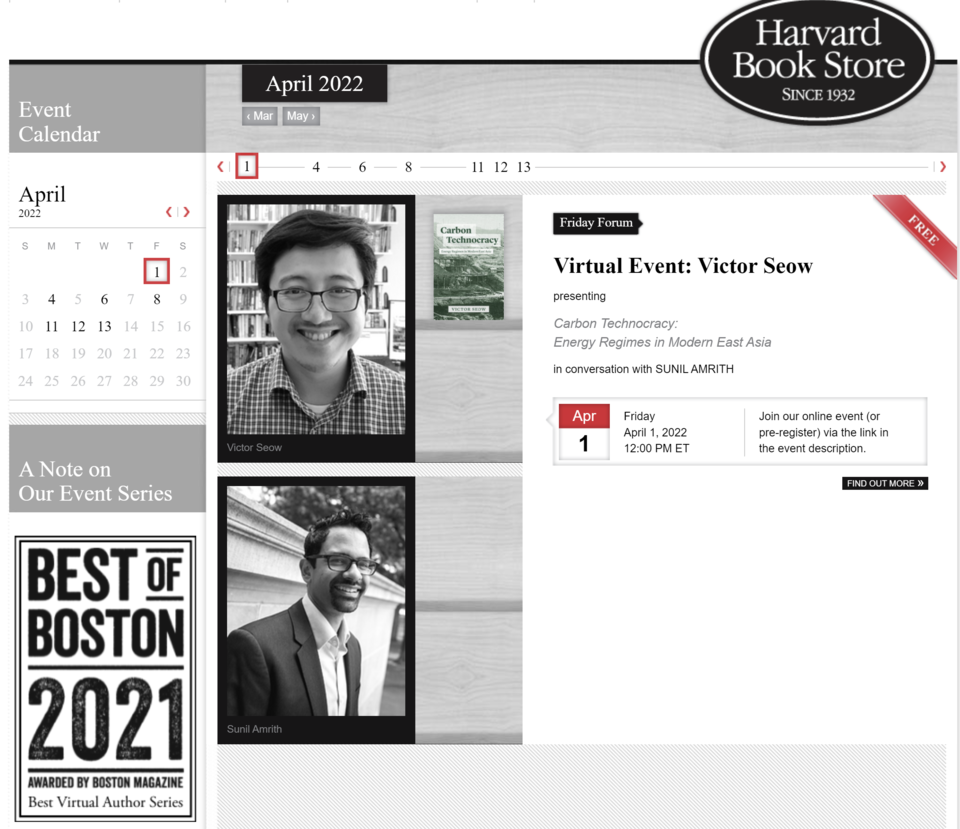
Task: Click 'in conversation with SUNIL AMRITH' text
Action: coord(643,369)
